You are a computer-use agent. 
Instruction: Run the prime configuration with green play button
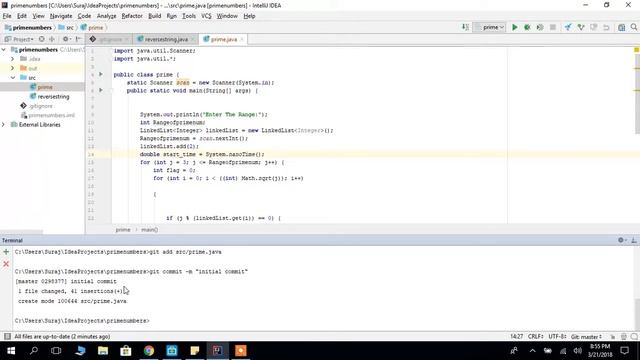pos(515,27)
